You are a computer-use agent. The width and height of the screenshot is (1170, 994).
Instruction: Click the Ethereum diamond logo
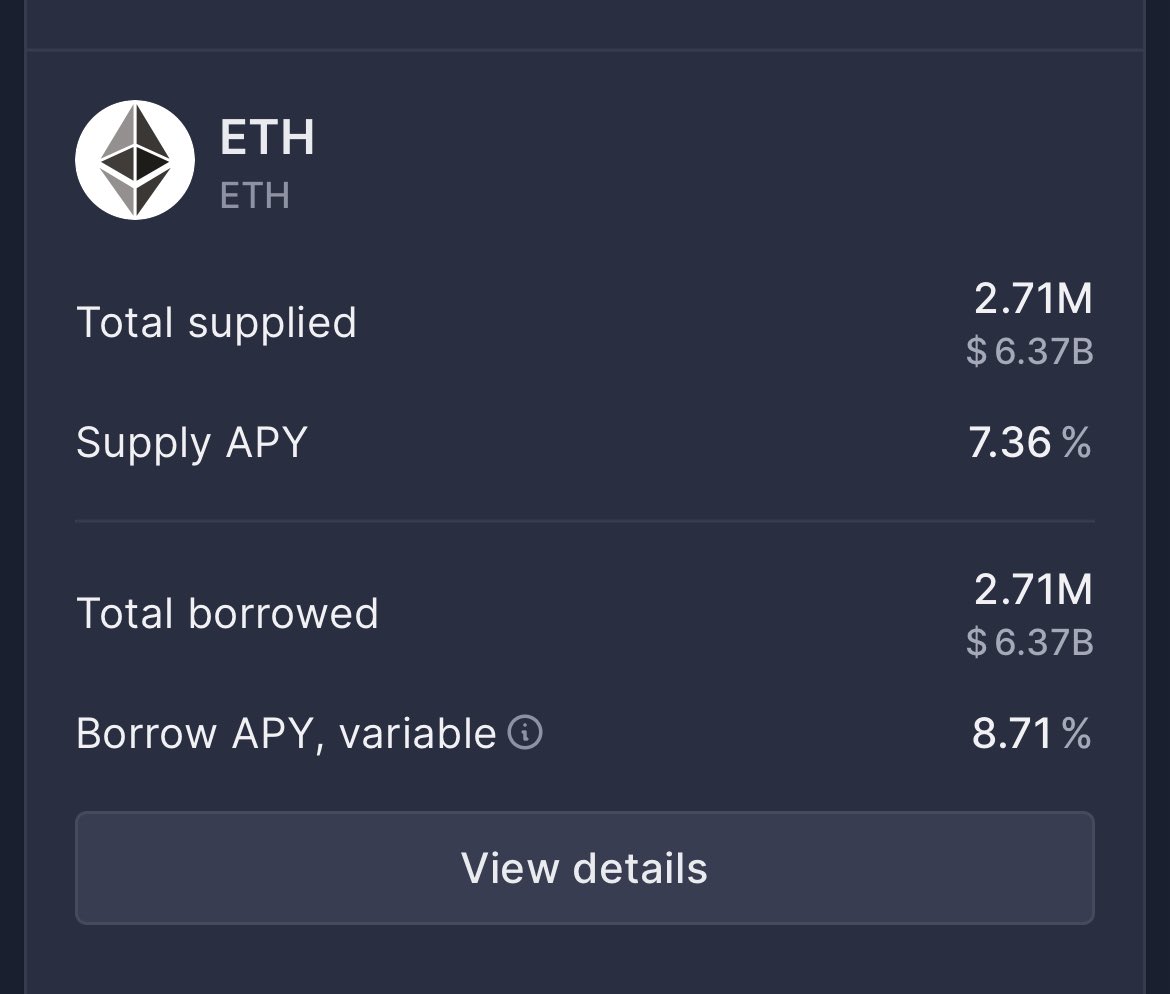[x=135, y=160]
